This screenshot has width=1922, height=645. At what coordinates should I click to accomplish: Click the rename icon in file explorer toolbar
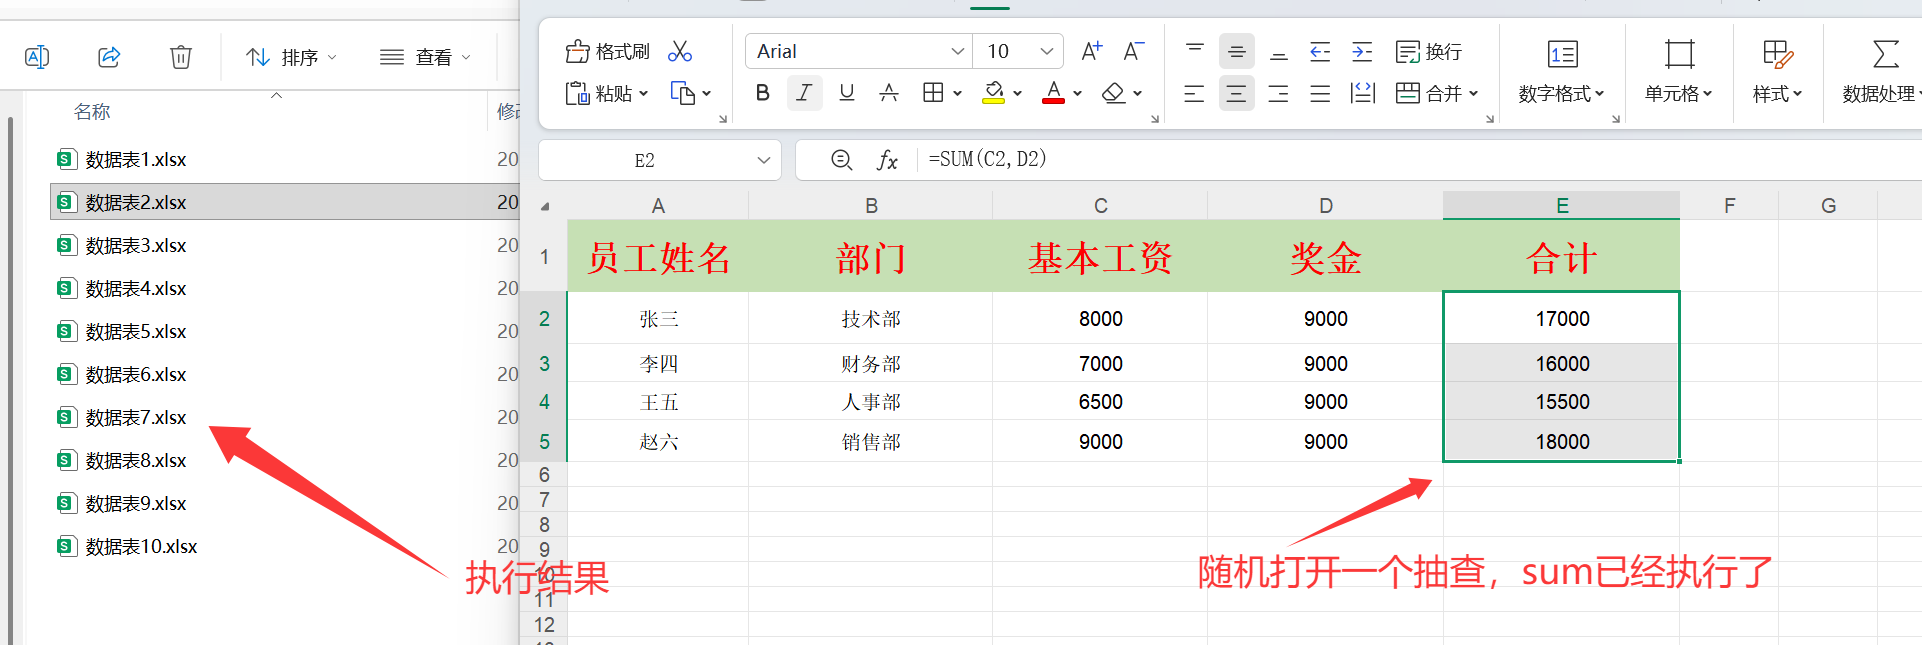(37, 57)
